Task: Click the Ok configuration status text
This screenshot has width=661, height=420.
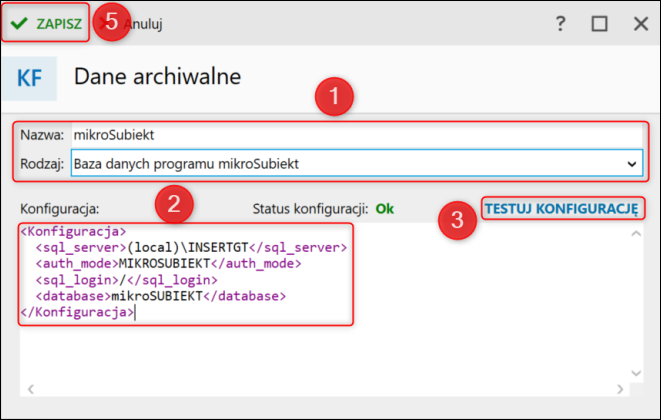Action: 384,209
